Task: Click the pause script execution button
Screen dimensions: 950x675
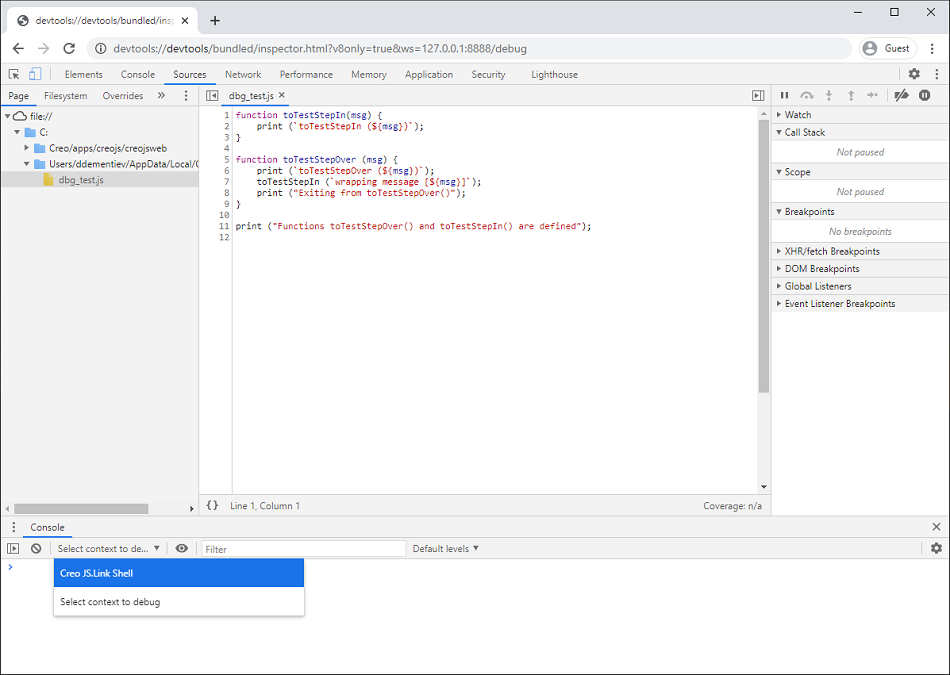Action: [x=785, y=95]
